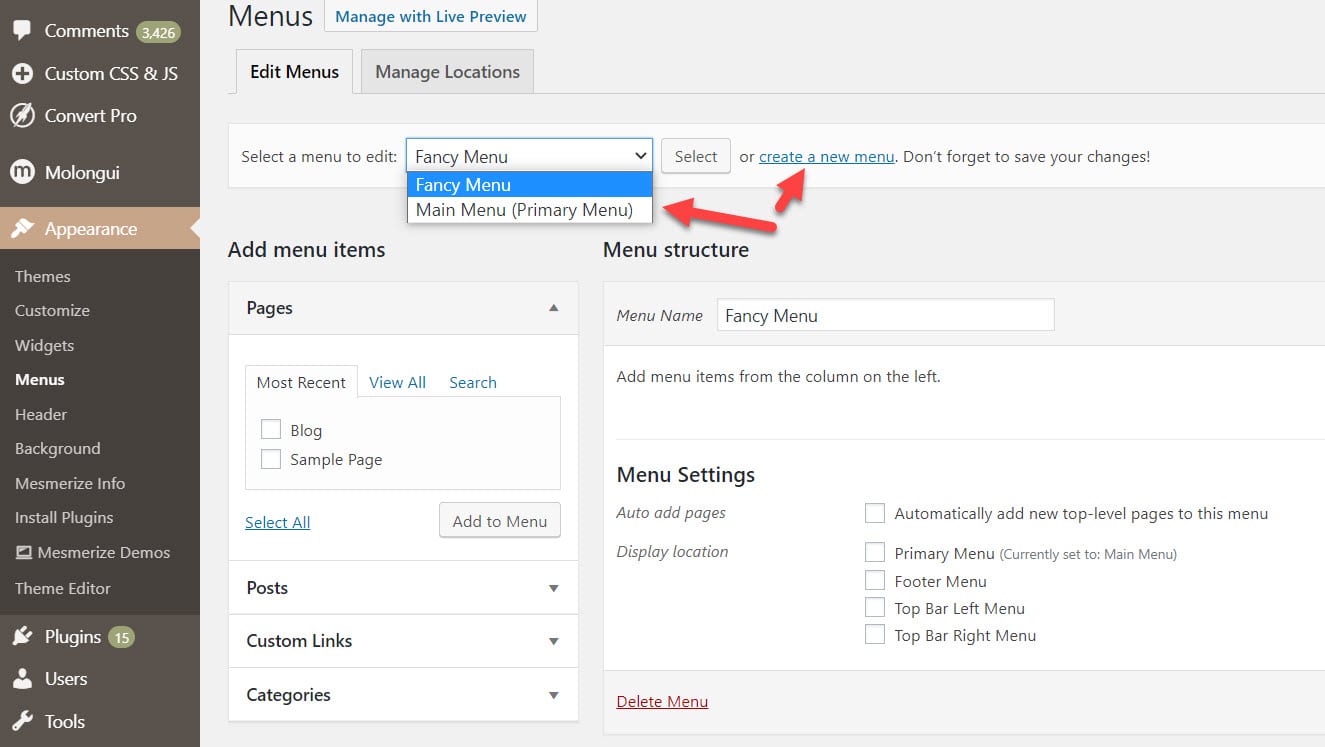Click the create a new menu link

[x=825, y=156]
